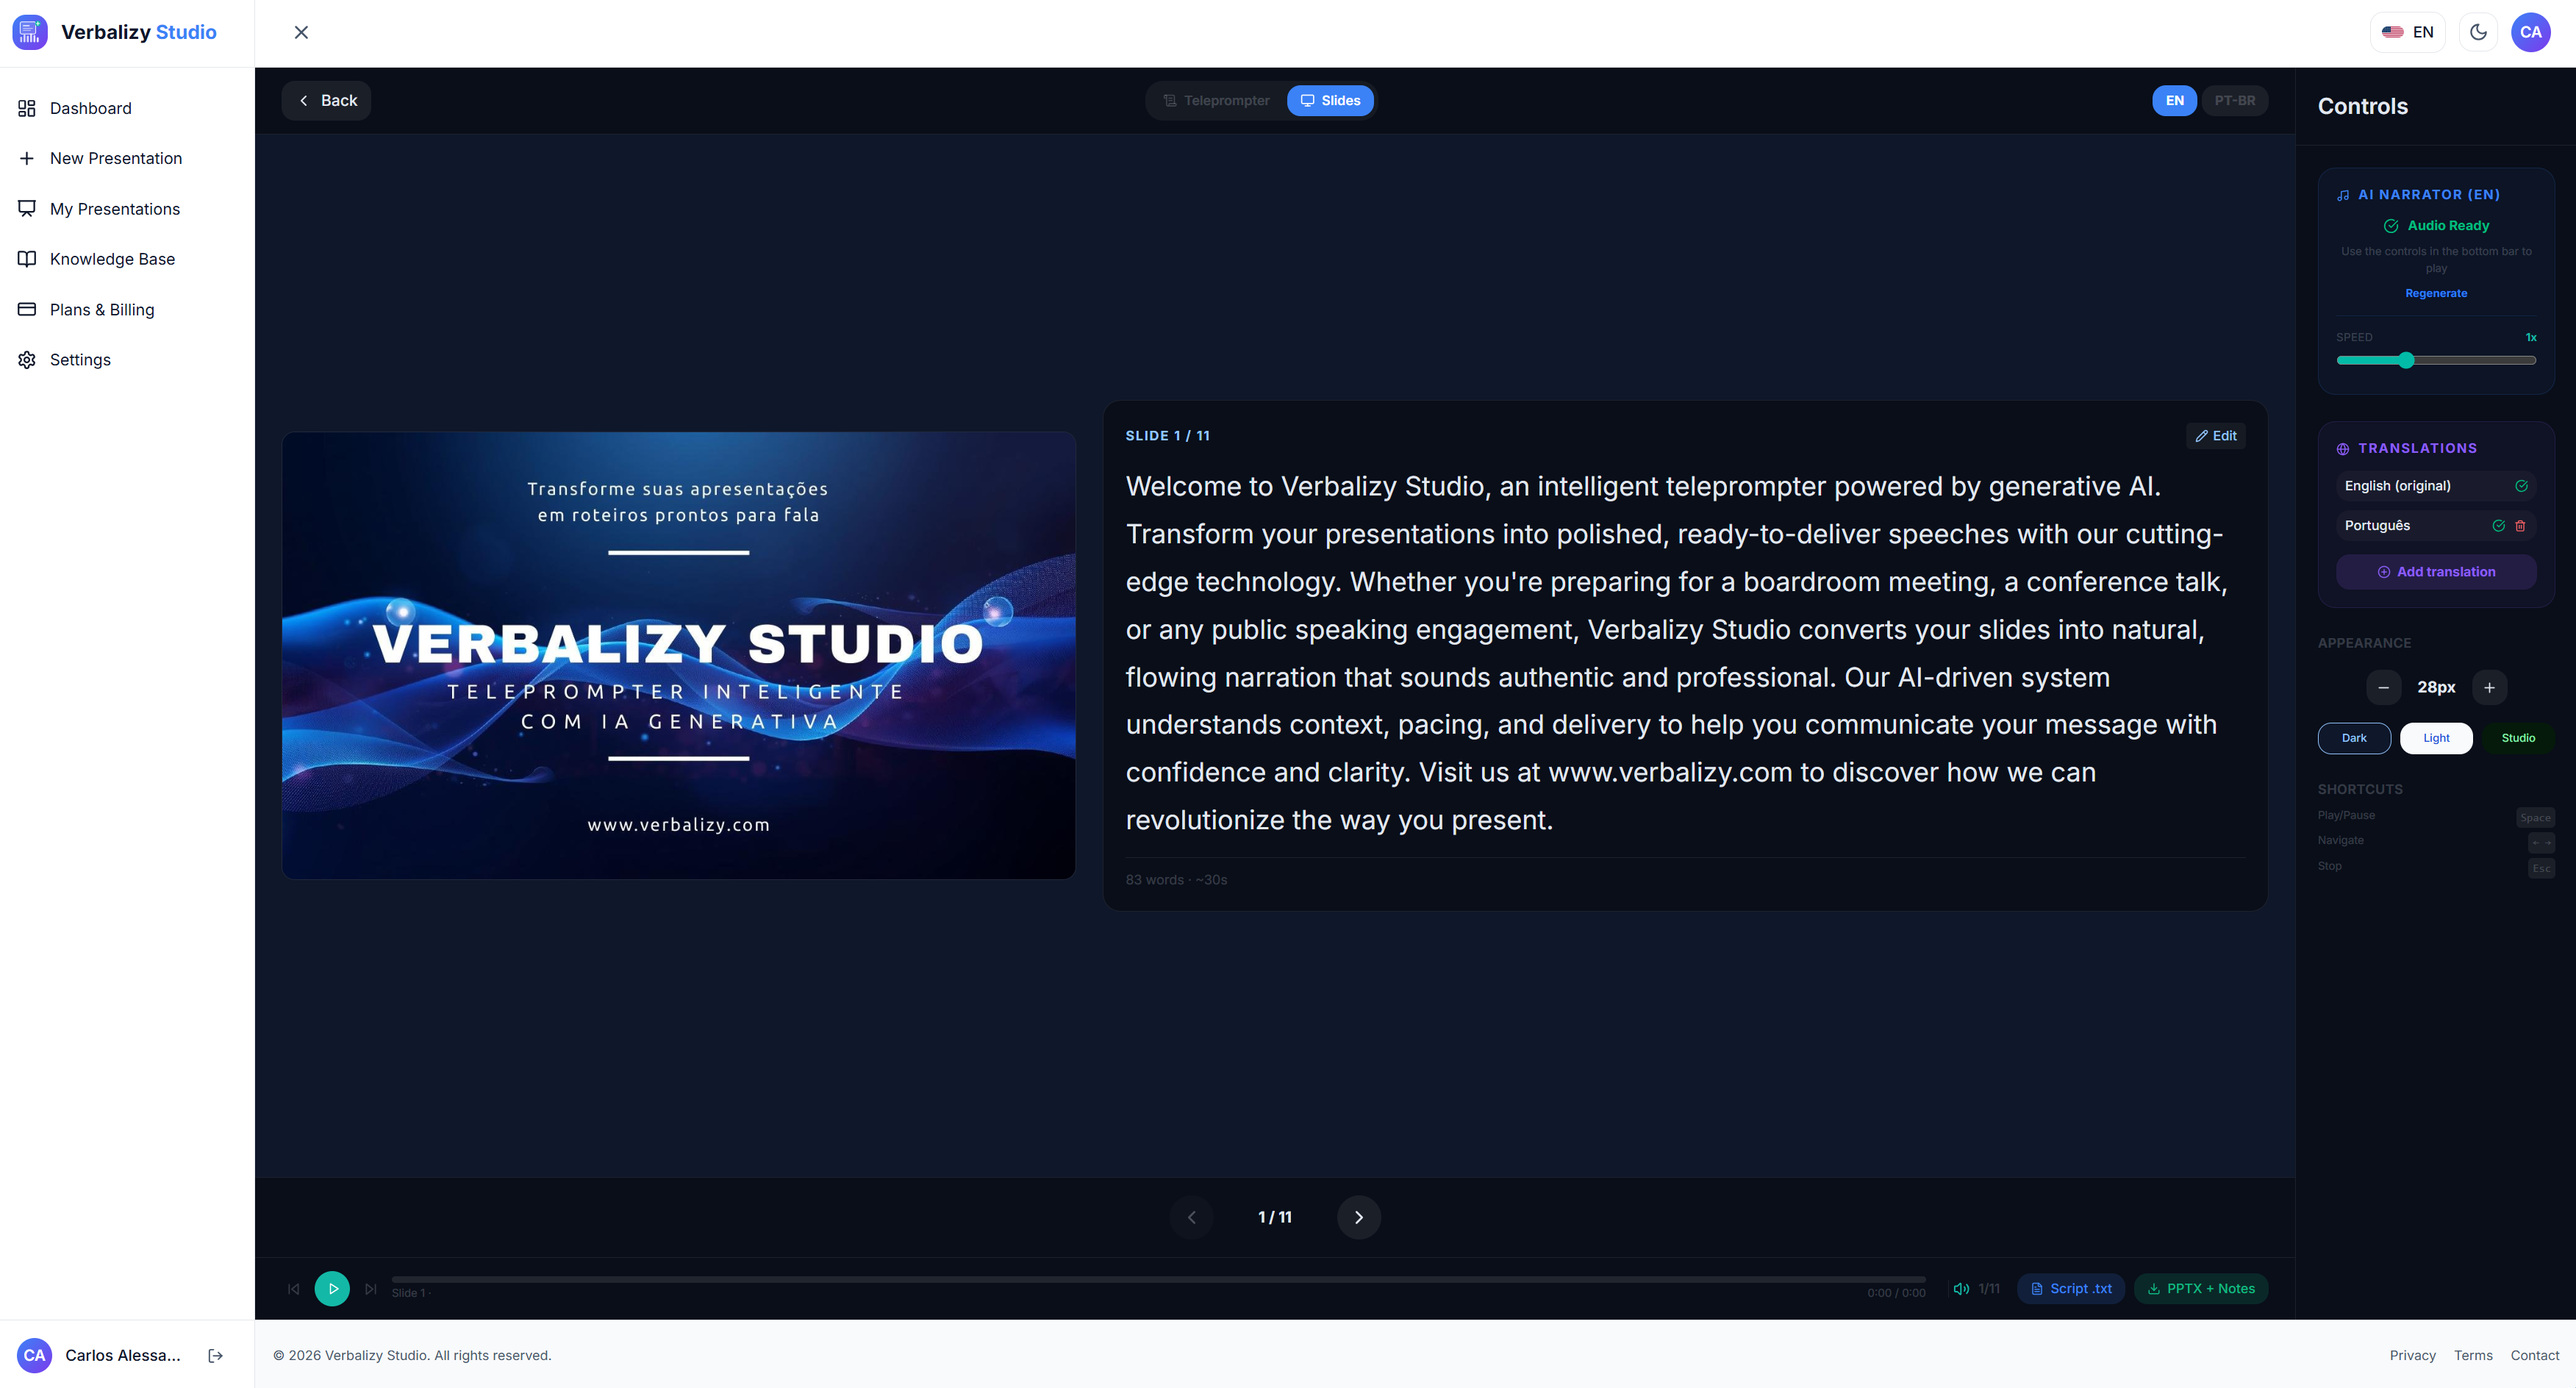Switch script to PT-BR language
Image resolution: width=2576 pixels, height=1388 pixels.
pyautogui.click(x=2234, y=101)
